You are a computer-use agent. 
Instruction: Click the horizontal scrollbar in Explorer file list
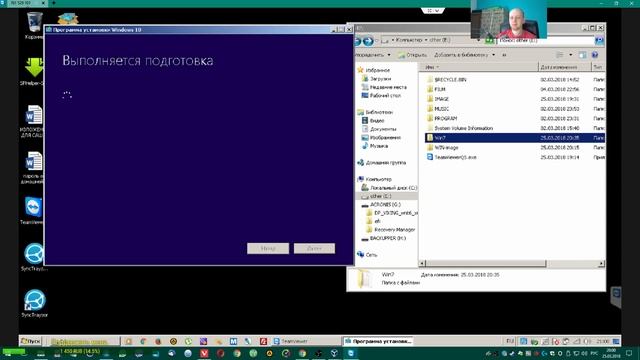[x=486, y=264]
